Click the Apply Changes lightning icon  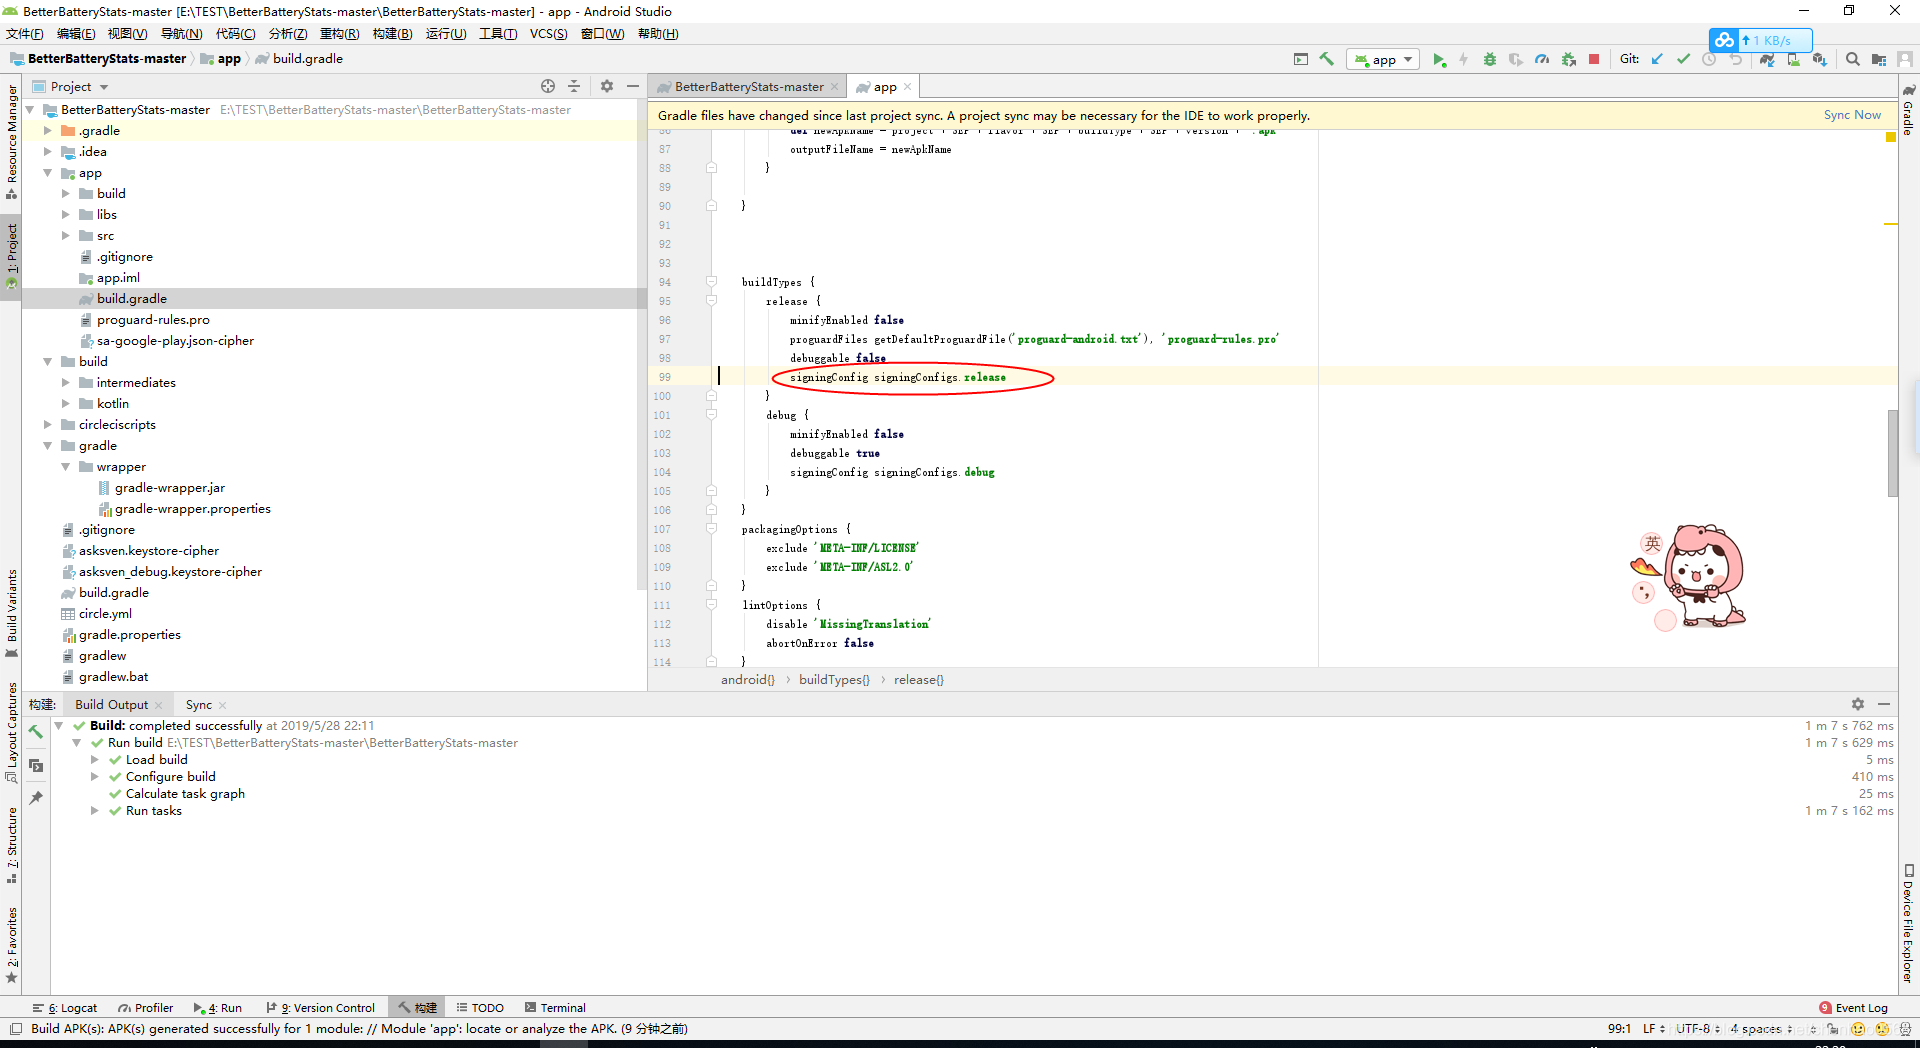(x=1463, y=59)
